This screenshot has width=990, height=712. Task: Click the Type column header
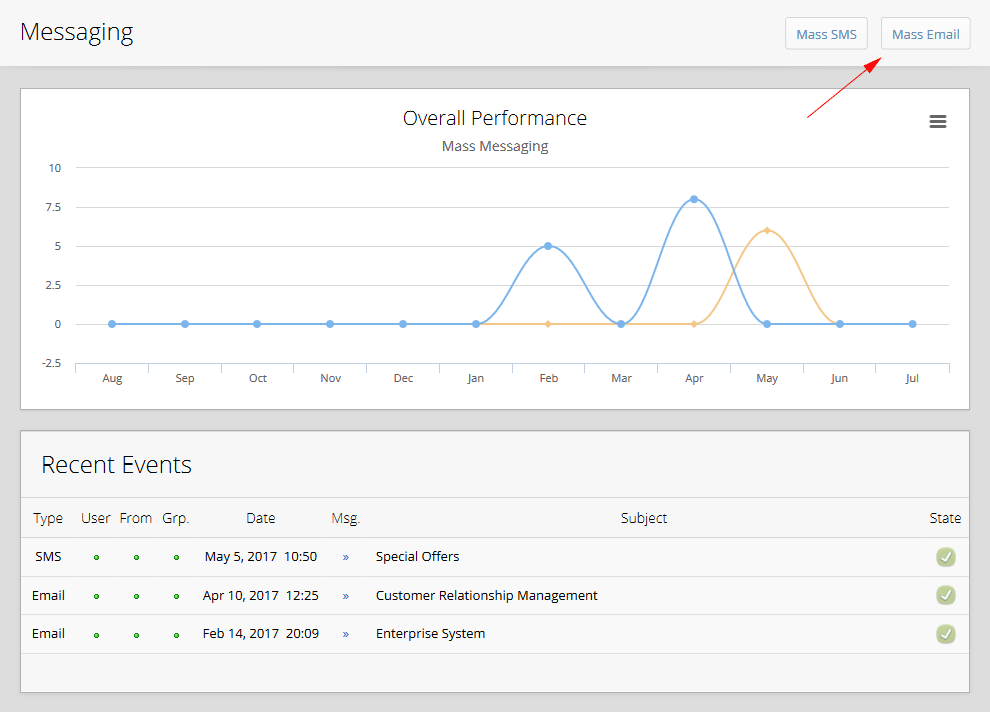pyautogui.click(x=48, y=518)
